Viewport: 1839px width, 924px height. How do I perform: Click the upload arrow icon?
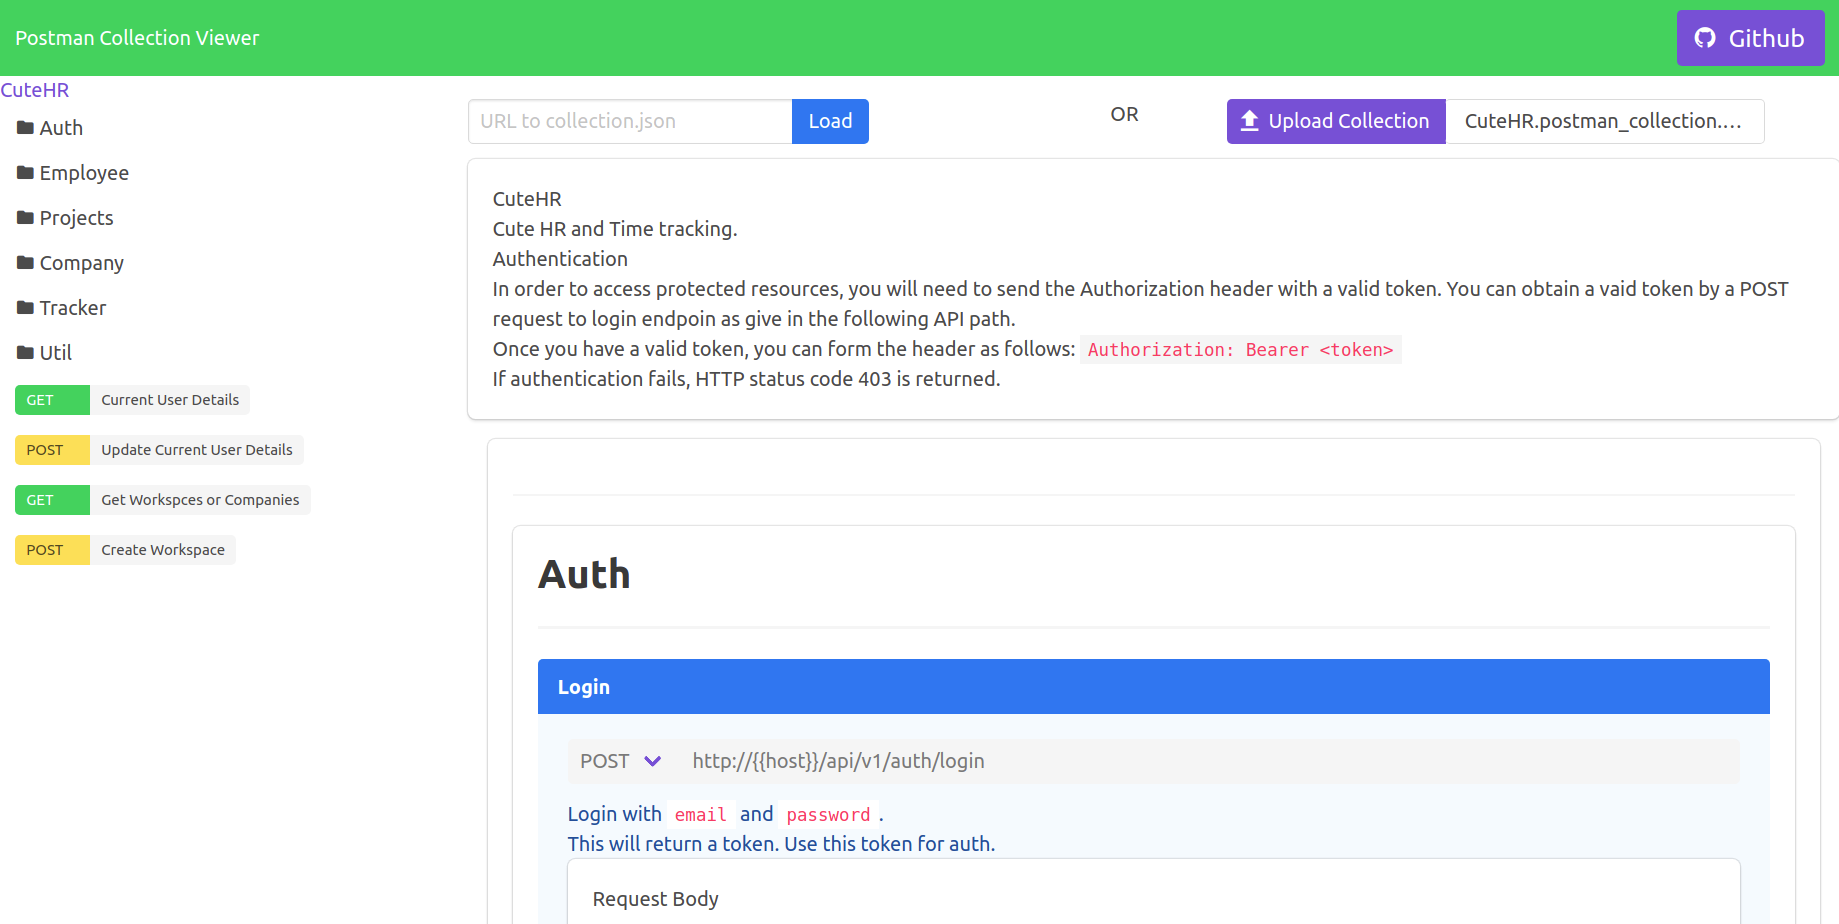(1249, 121)
